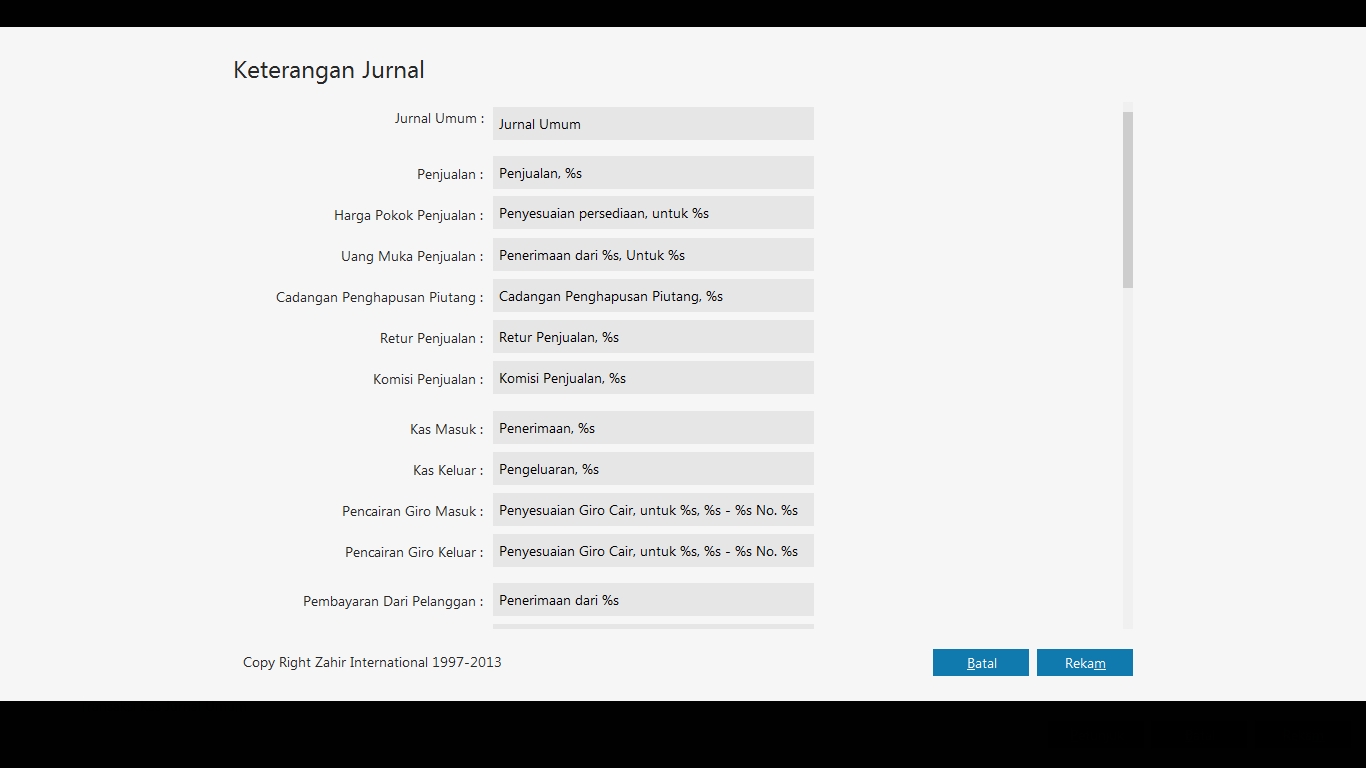Click the vertical scrollbar thumb

click(1128, 200)
